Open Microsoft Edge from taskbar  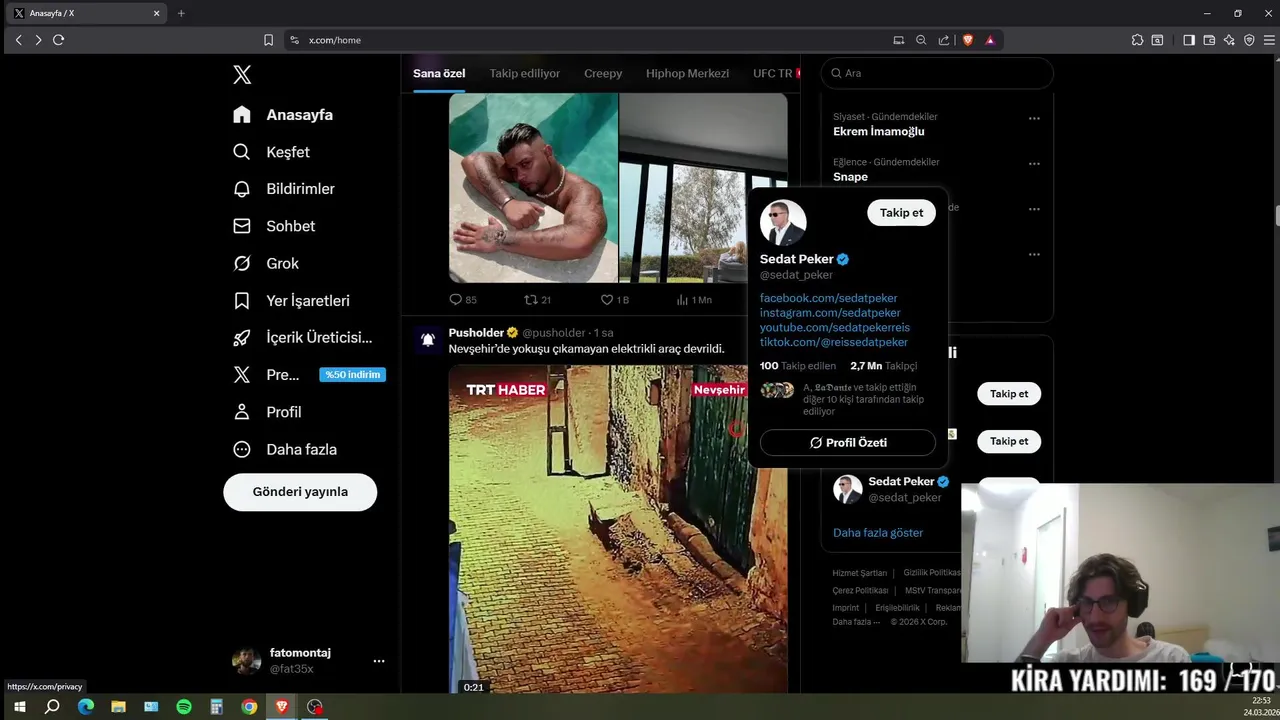86,707
